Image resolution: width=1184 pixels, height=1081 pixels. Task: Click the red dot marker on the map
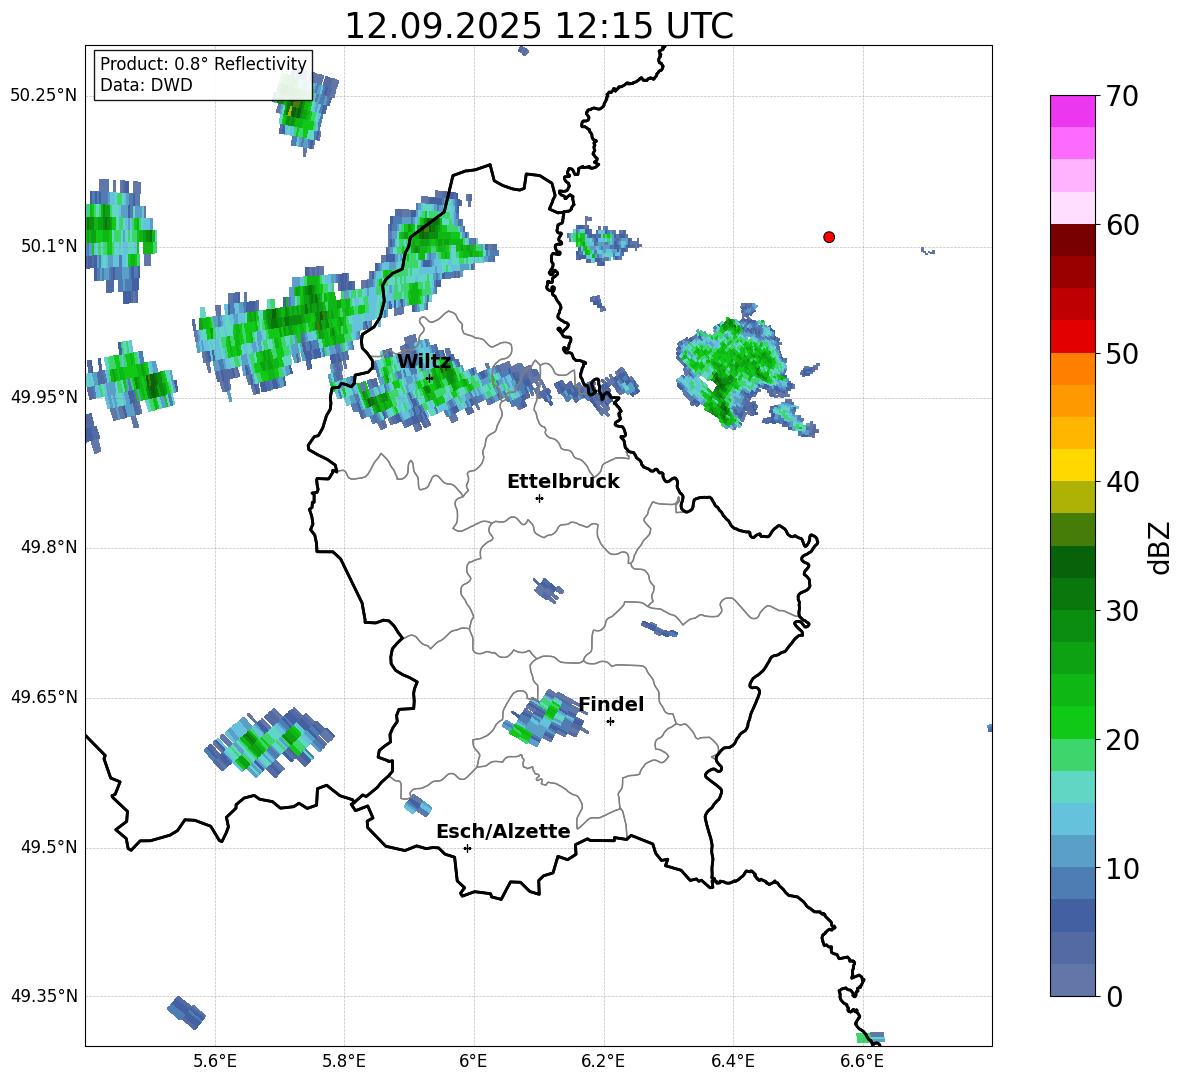[x=829, y=237]
